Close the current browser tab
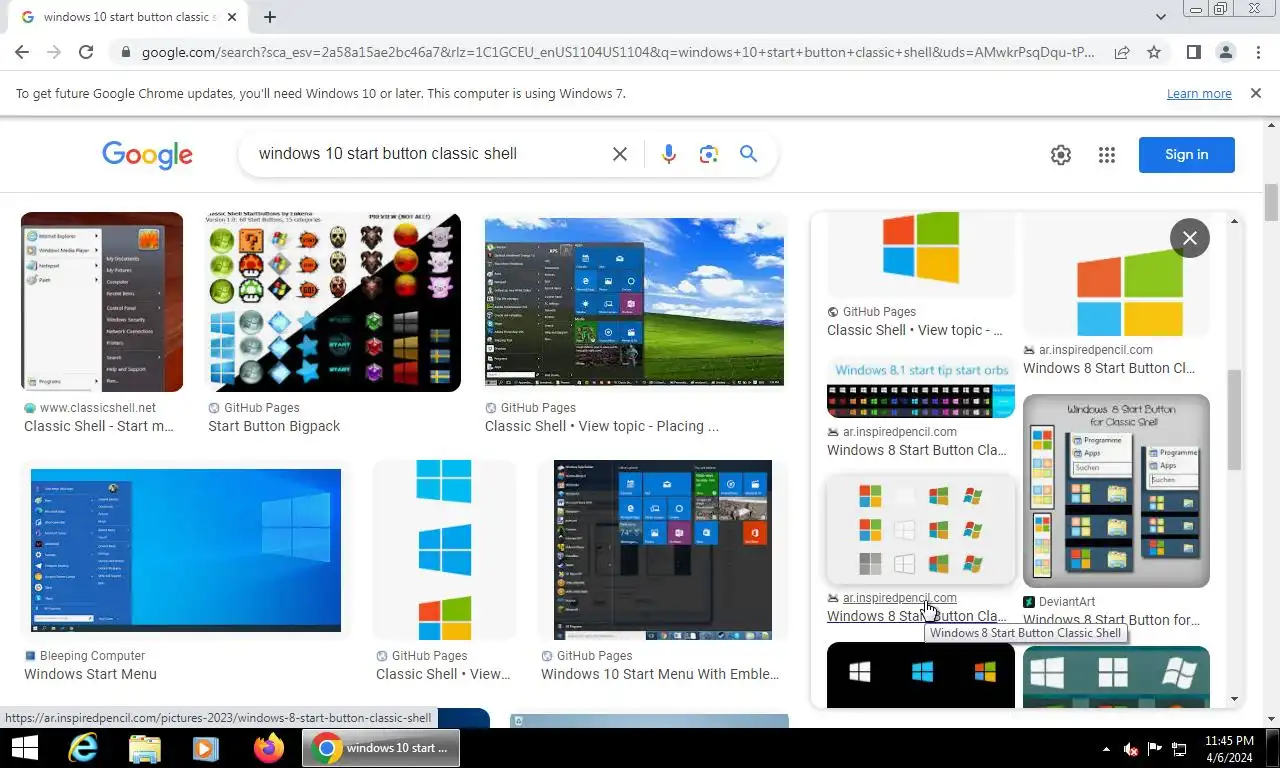 pyautogui.click(x=232, y=17)
